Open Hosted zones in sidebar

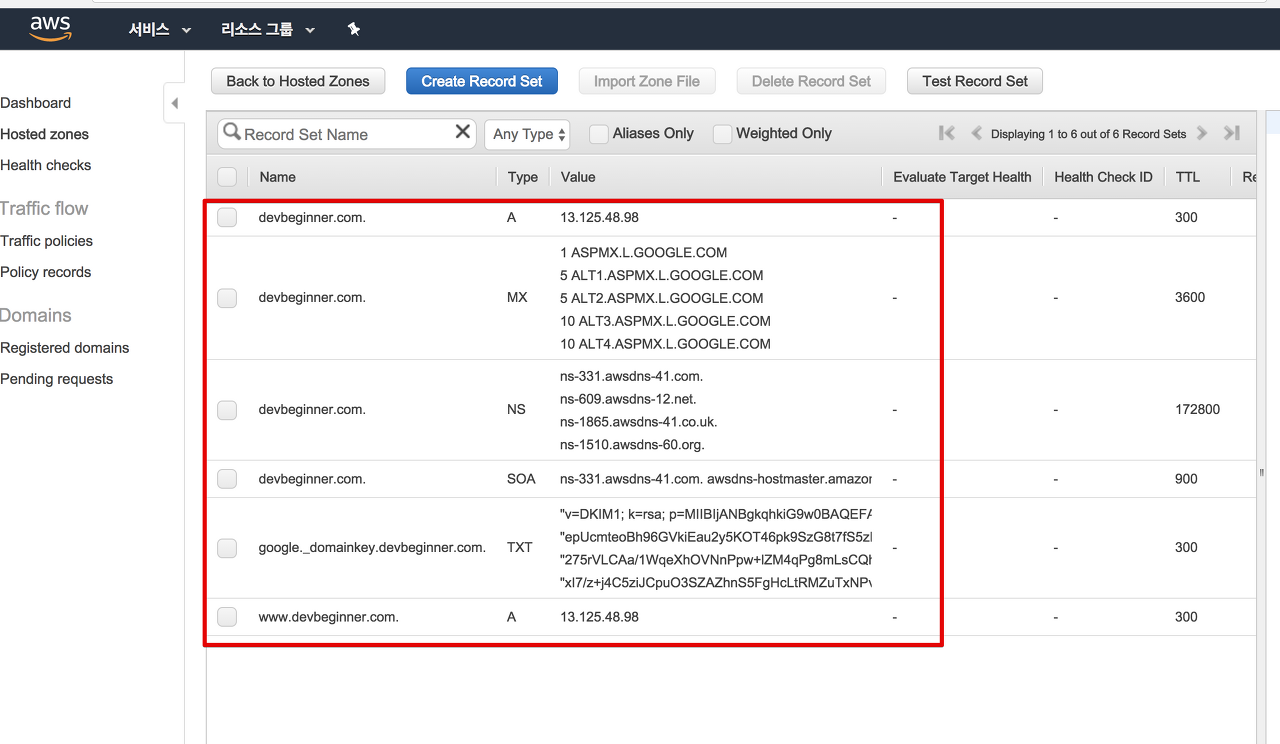[x=45, y=134]
